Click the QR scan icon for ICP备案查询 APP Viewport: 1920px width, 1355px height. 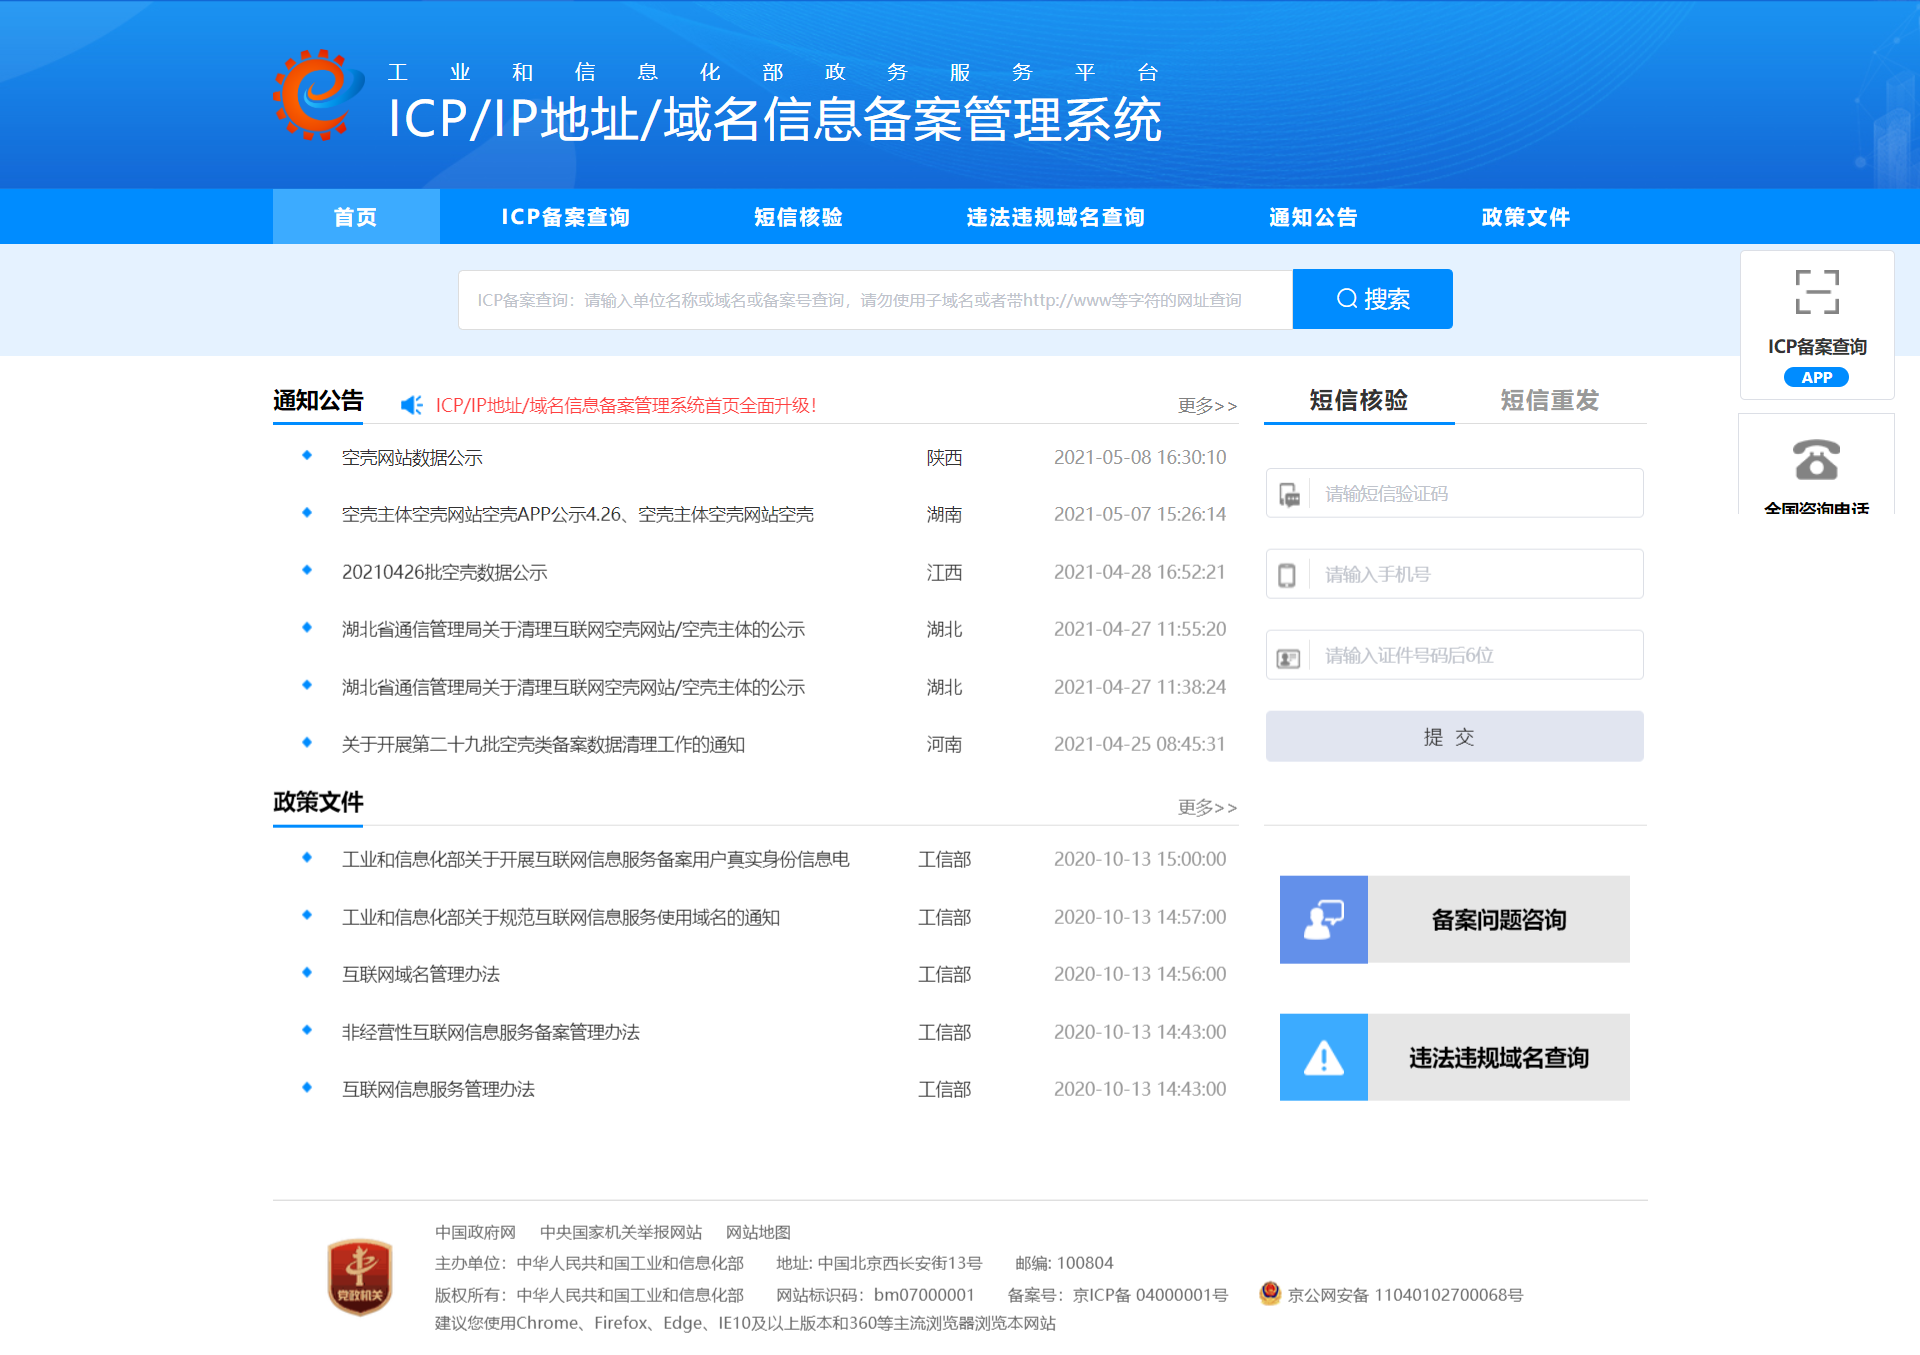(x=1817, y=290)
